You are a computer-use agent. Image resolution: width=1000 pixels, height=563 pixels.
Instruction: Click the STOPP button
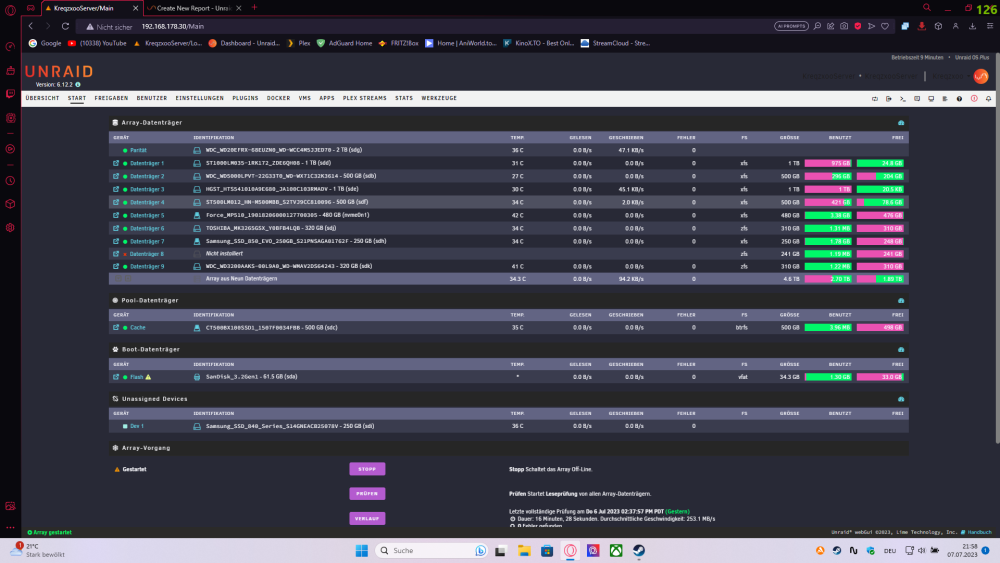click(367, 469)
